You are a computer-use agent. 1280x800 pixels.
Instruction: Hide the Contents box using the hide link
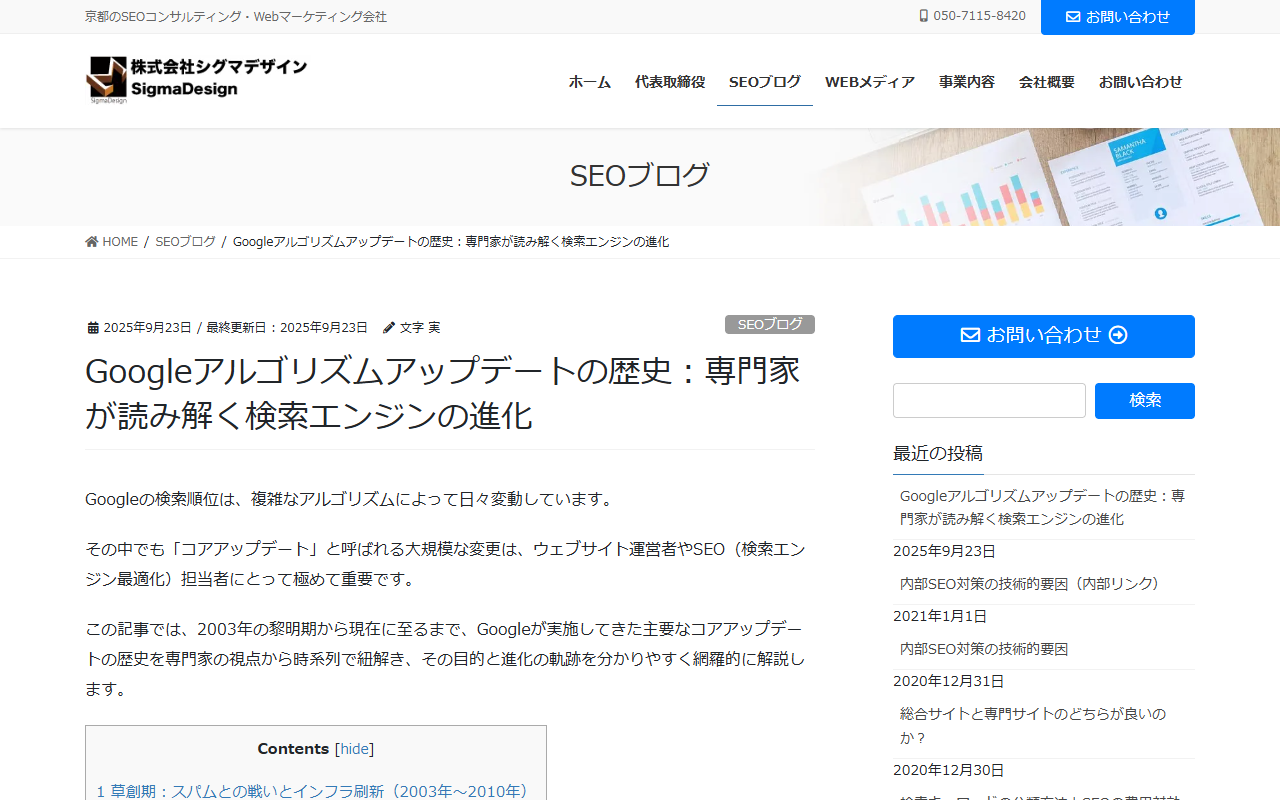point(354,748)
